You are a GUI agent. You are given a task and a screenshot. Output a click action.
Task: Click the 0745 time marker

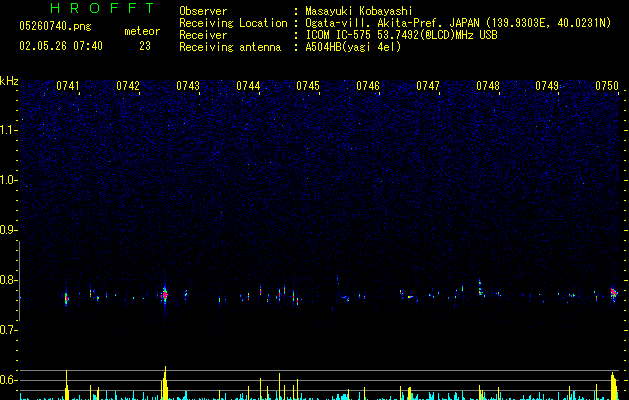(x=308, y=86)
